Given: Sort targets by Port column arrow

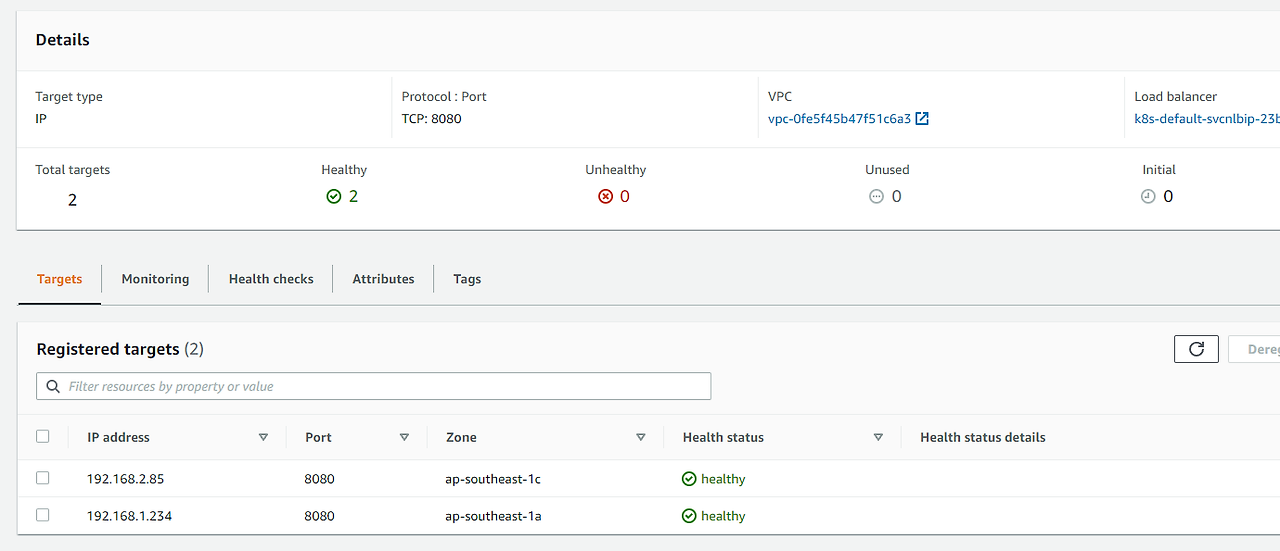Looking at the screenshot, I should click(x=404, y=437).
